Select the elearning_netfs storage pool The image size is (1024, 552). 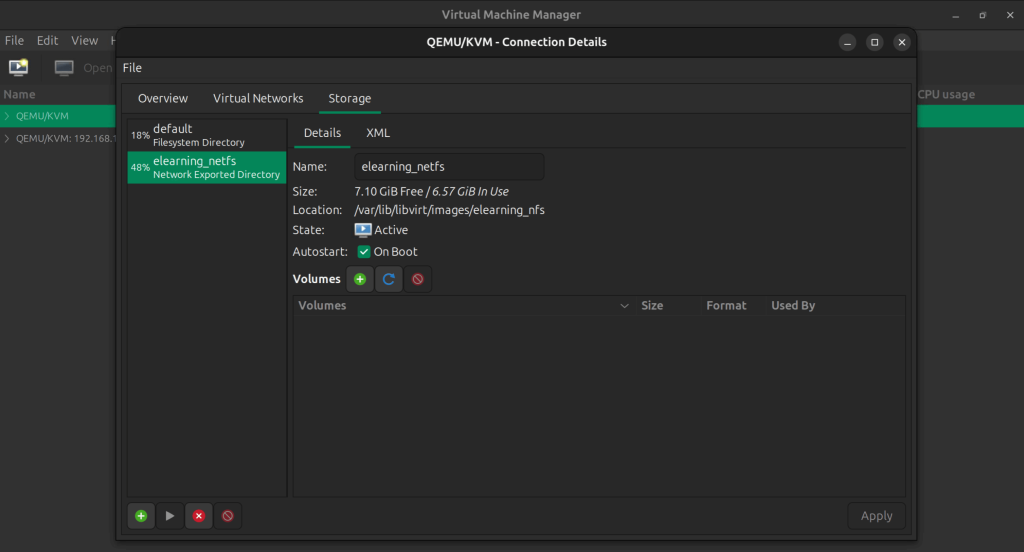pos(206,167)
